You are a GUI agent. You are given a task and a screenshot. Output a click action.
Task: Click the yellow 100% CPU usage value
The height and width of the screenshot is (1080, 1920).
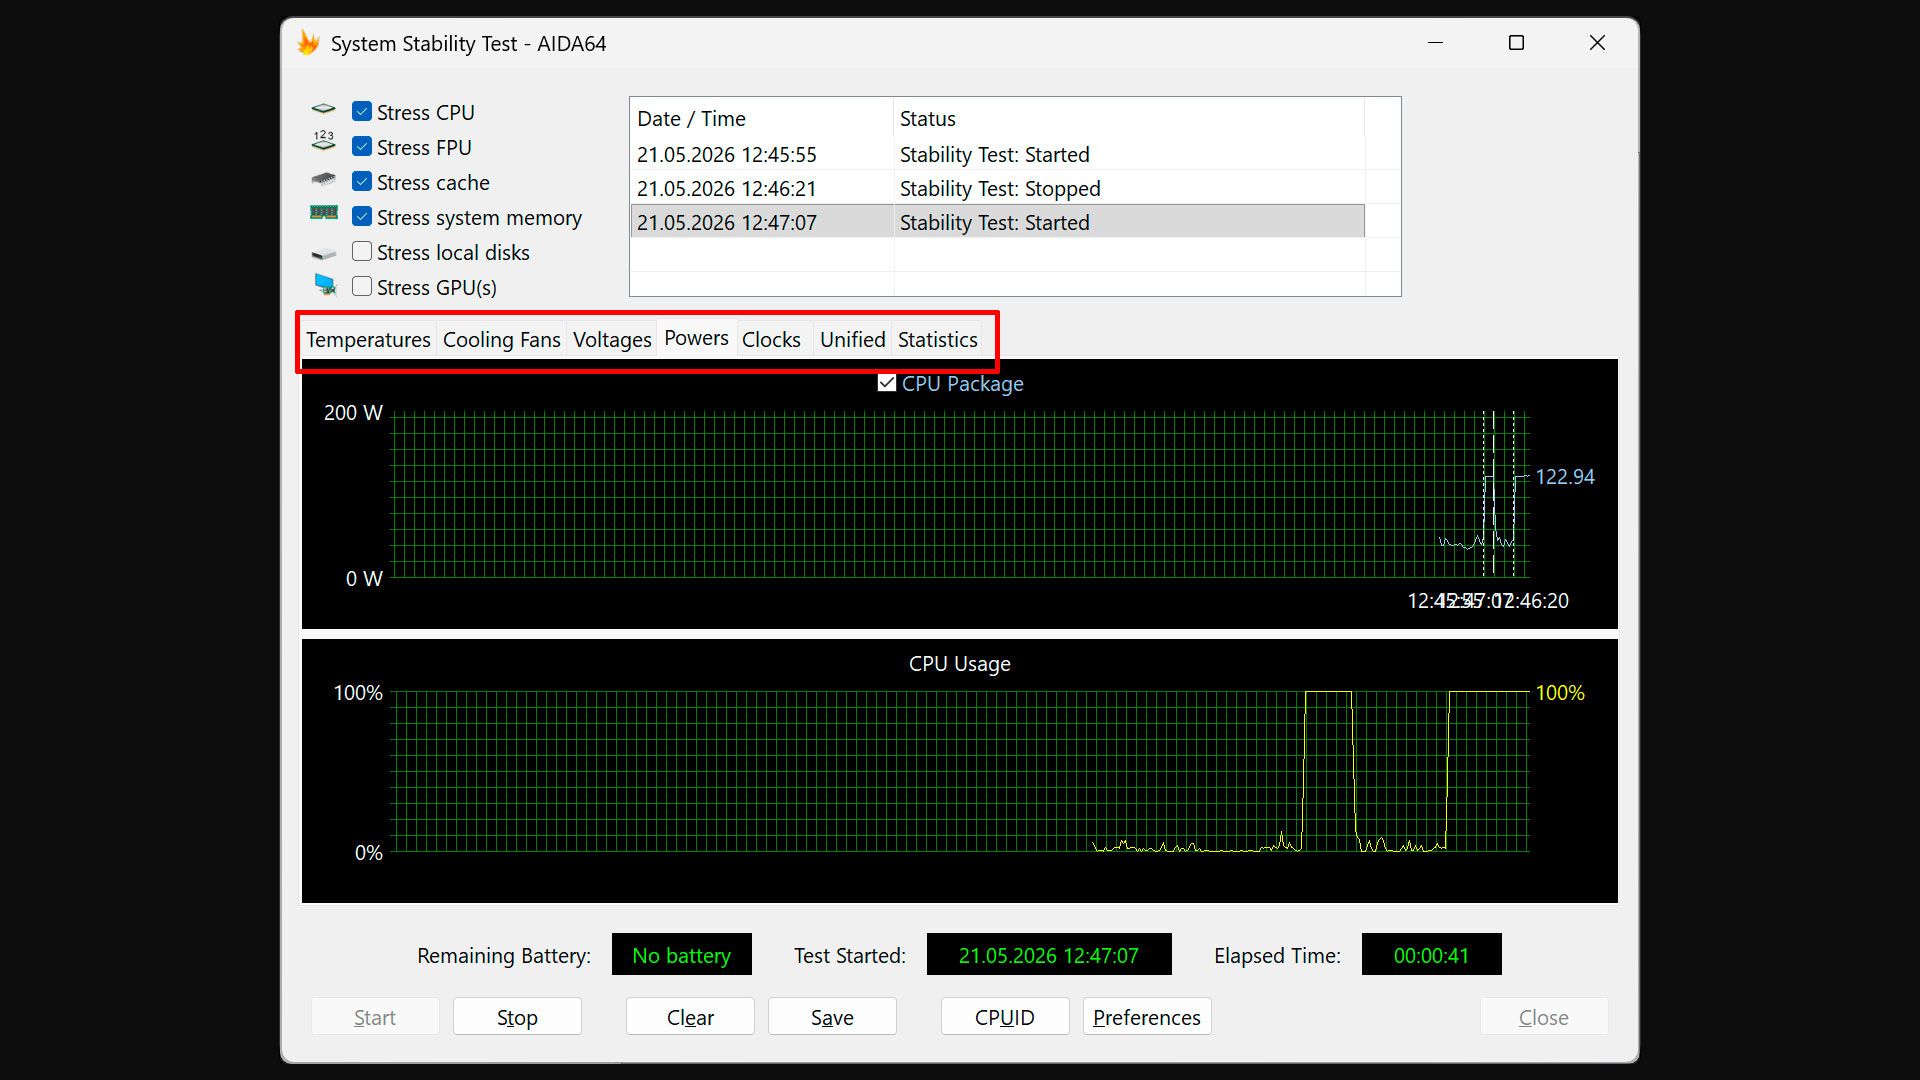[1560, 693]
